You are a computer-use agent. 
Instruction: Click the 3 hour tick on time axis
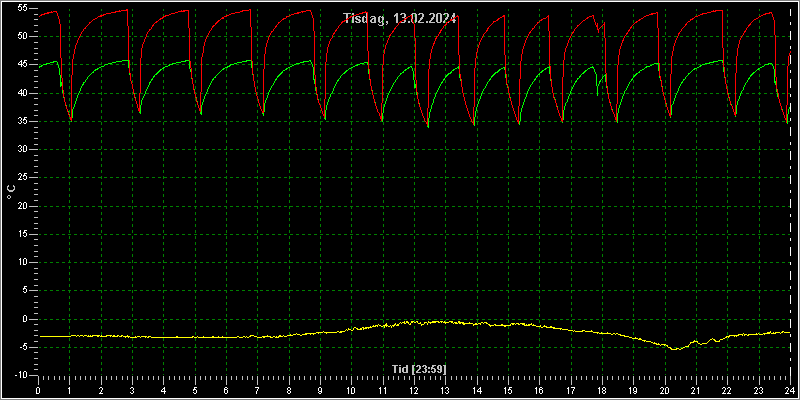(x=132, y=391)
